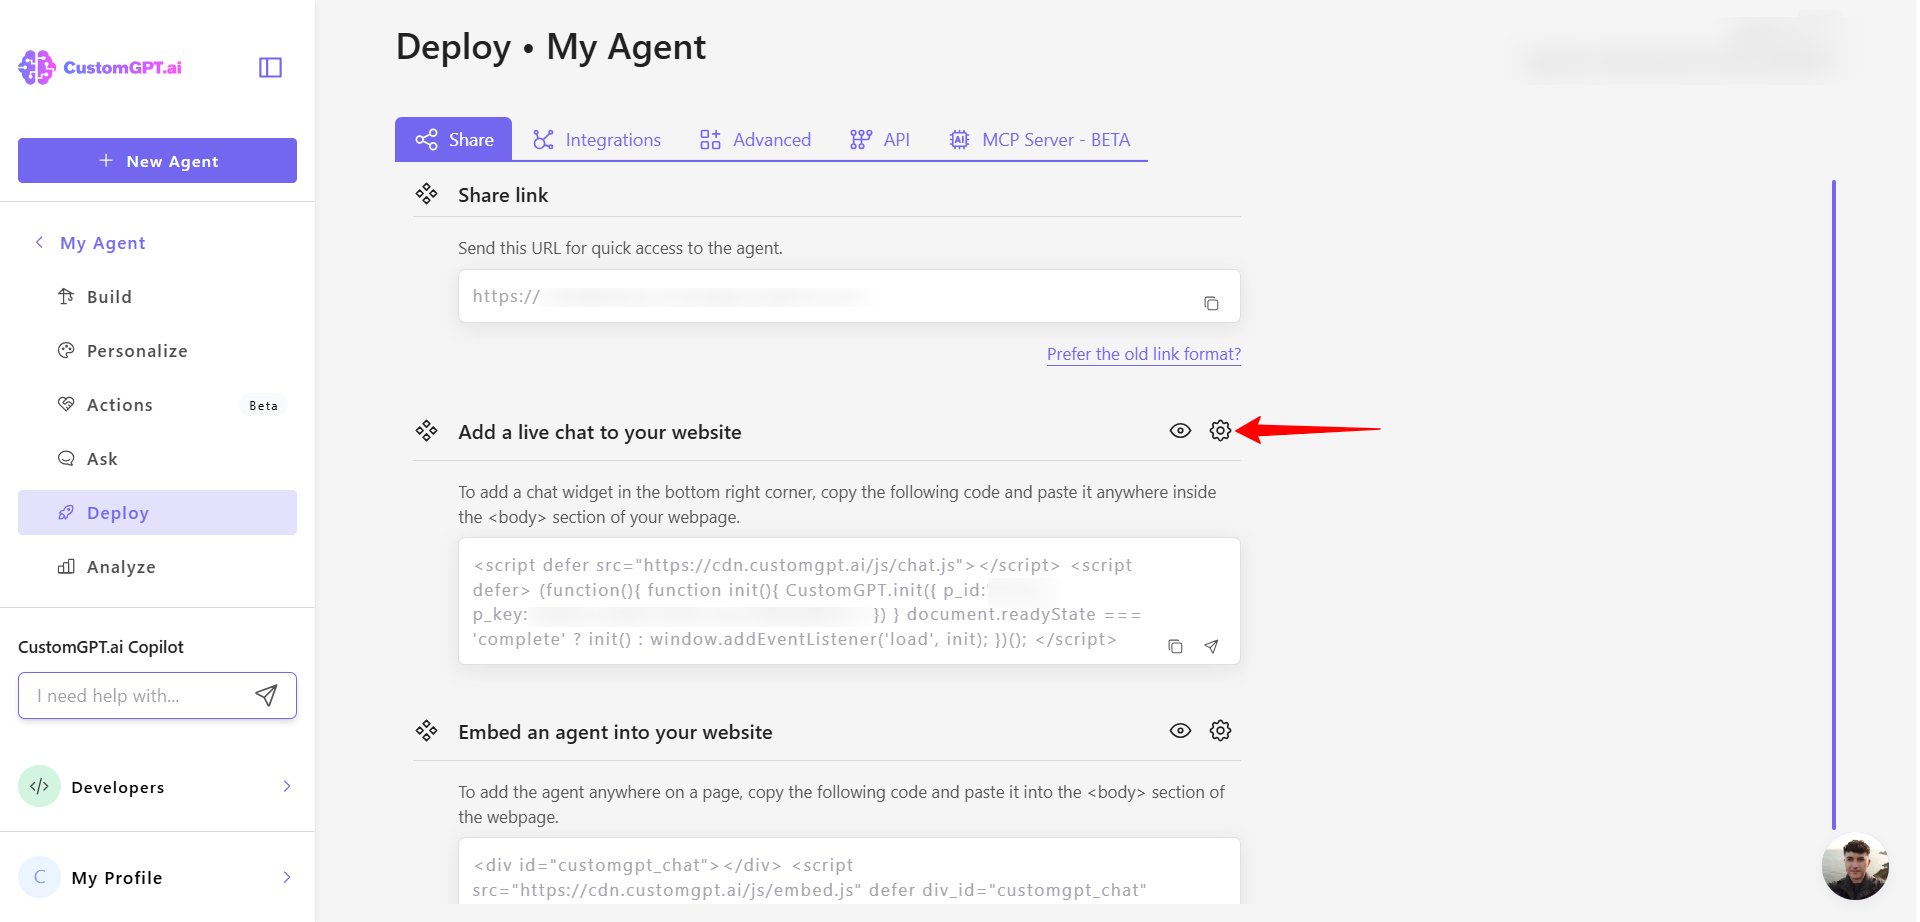The image size is (1920, 922).
Task: Open My Profile avatar
Action: tap(40, 877)
